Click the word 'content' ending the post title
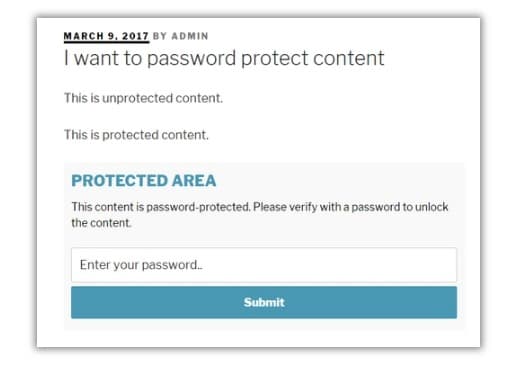This screenshot has height=383, width=523. [349, 58]
